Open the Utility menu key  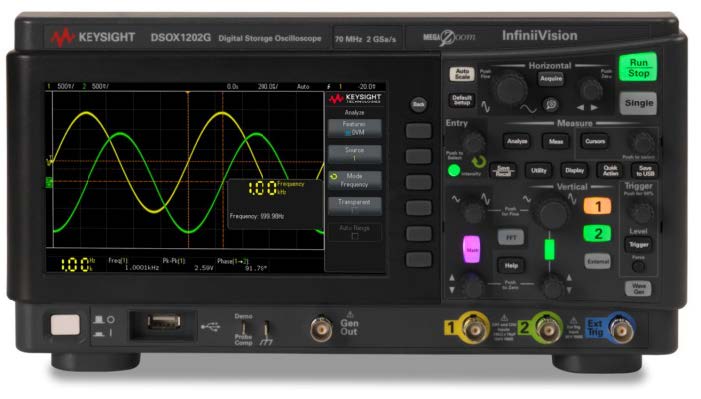(x=539, y=170)
